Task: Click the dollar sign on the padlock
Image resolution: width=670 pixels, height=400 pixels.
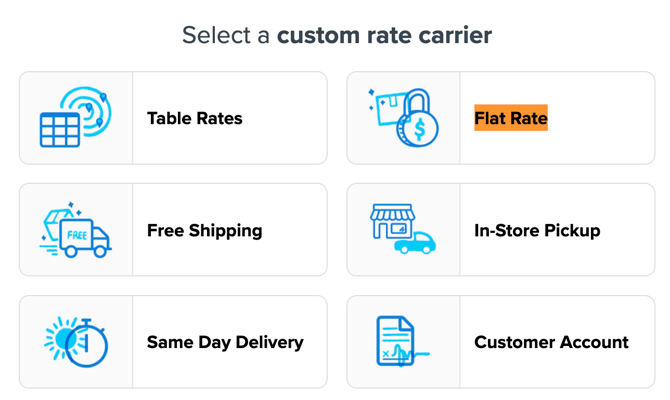Action: (x=419, y=129)
